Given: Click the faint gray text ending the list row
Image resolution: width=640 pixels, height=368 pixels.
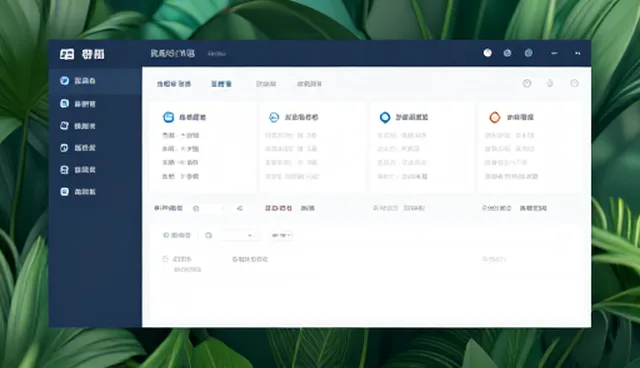Looking at the screenshot, I should pyautogui.click(x=494, y=259).
